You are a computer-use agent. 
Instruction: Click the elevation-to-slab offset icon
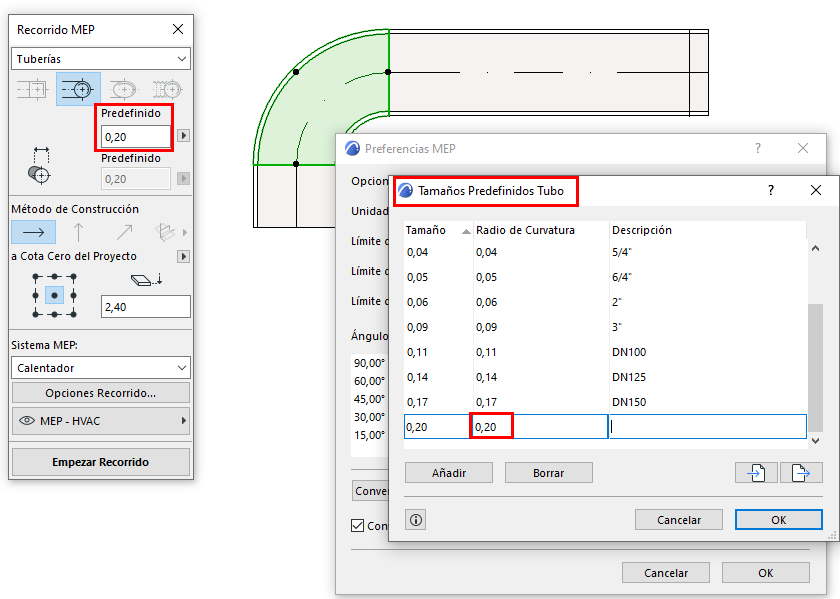[146, 280]
